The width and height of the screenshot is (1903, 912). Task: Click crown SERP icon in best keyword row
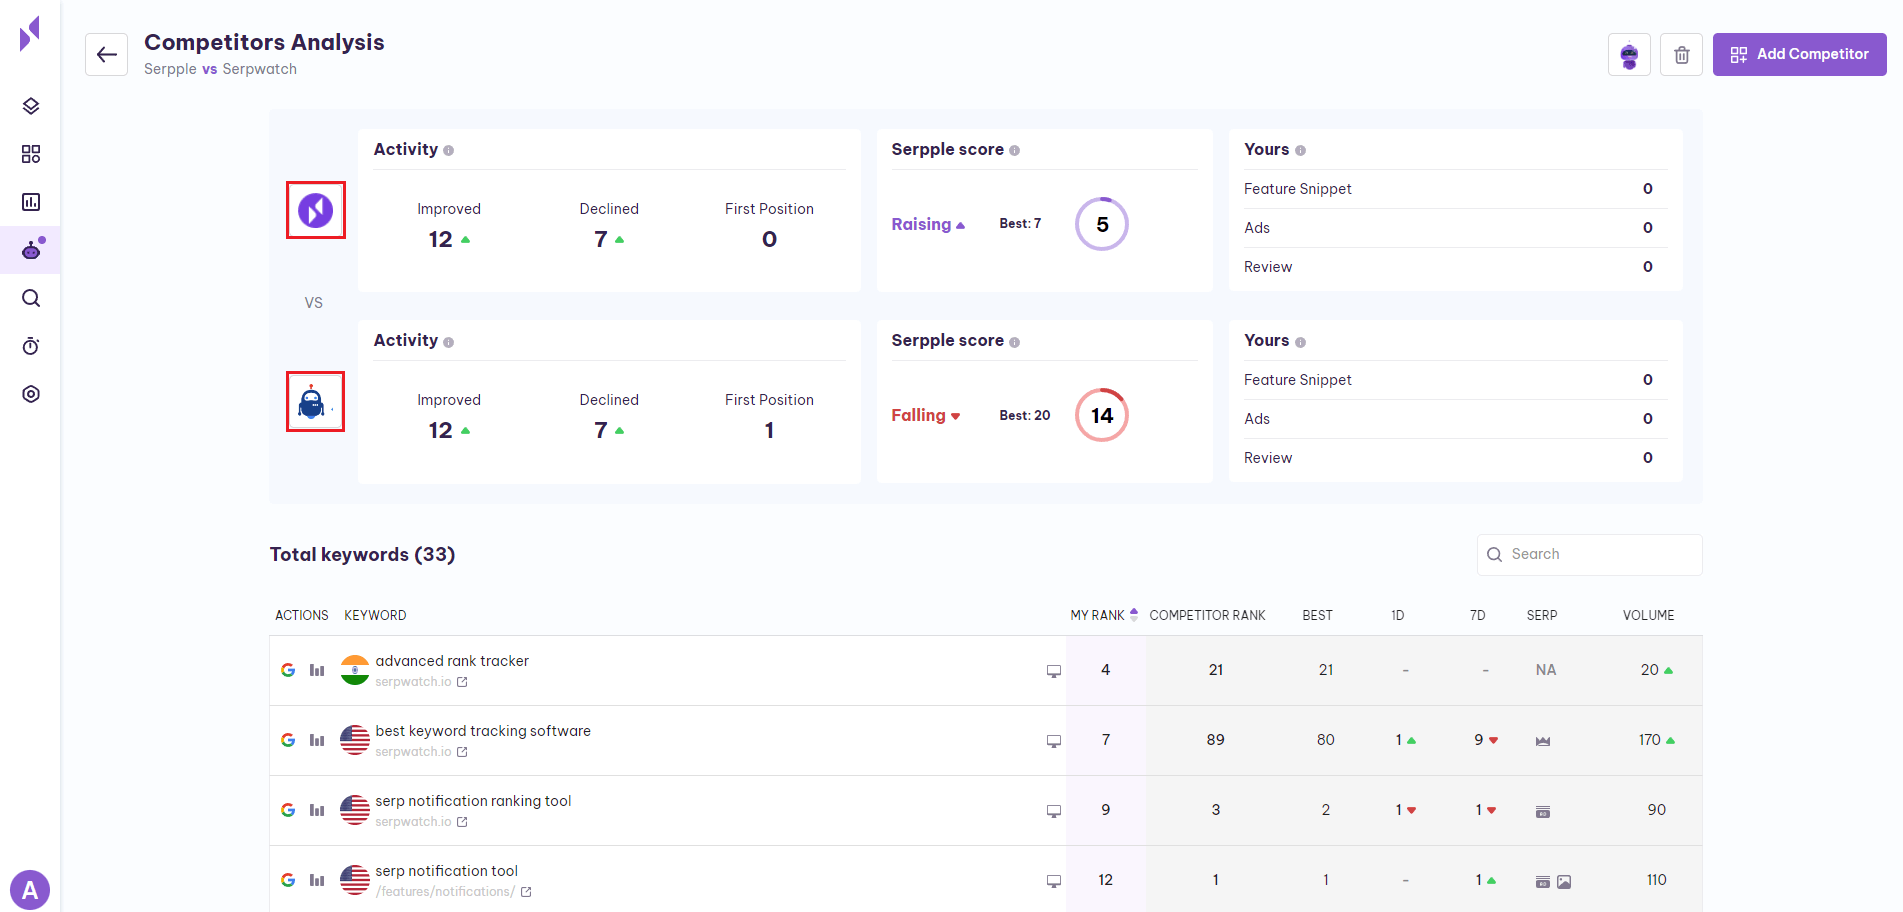tap(1543, 741)
